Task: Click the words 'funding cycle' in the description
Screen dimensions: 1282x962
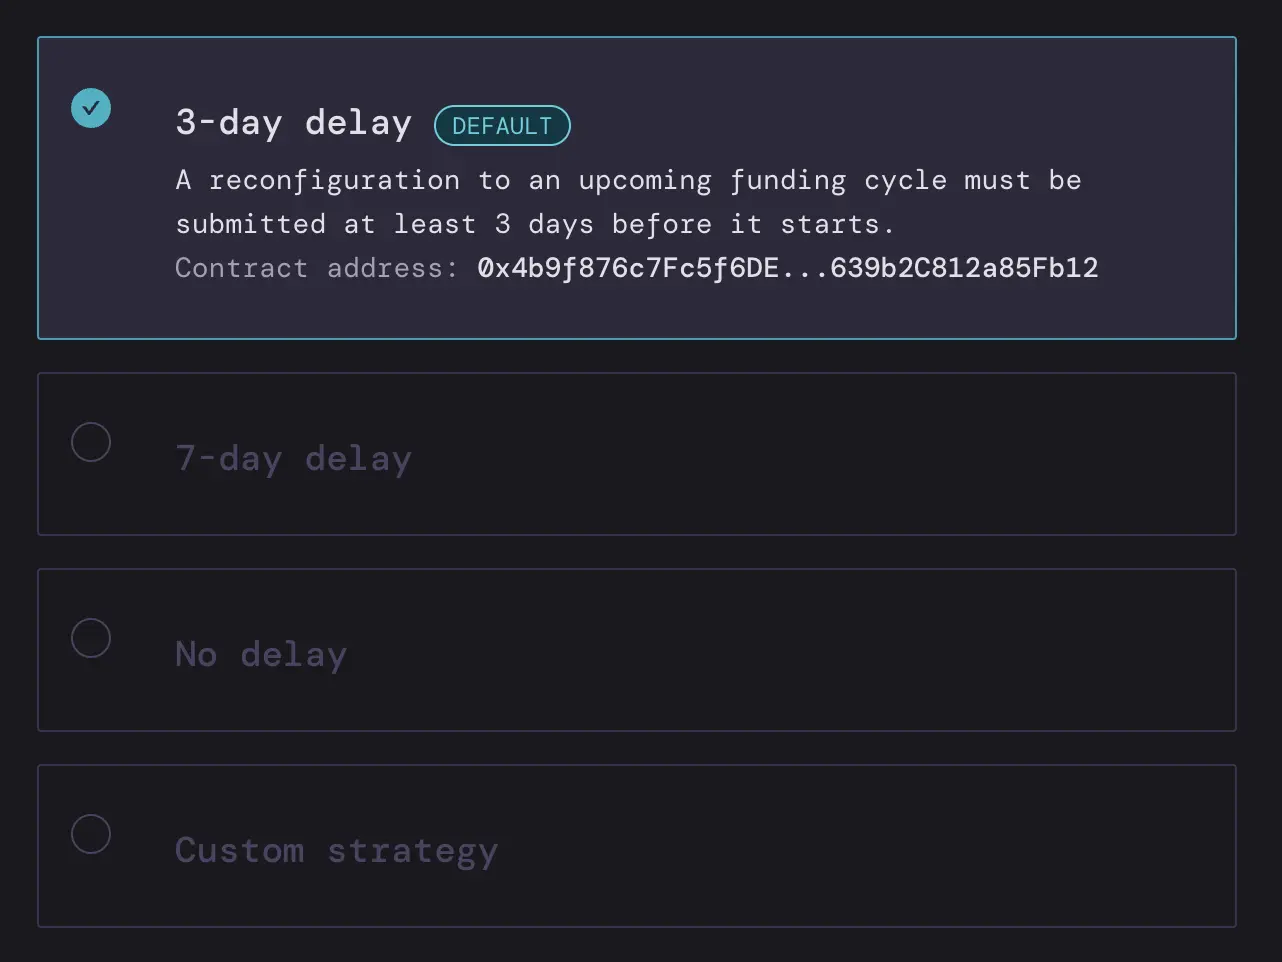Action: 838,181
